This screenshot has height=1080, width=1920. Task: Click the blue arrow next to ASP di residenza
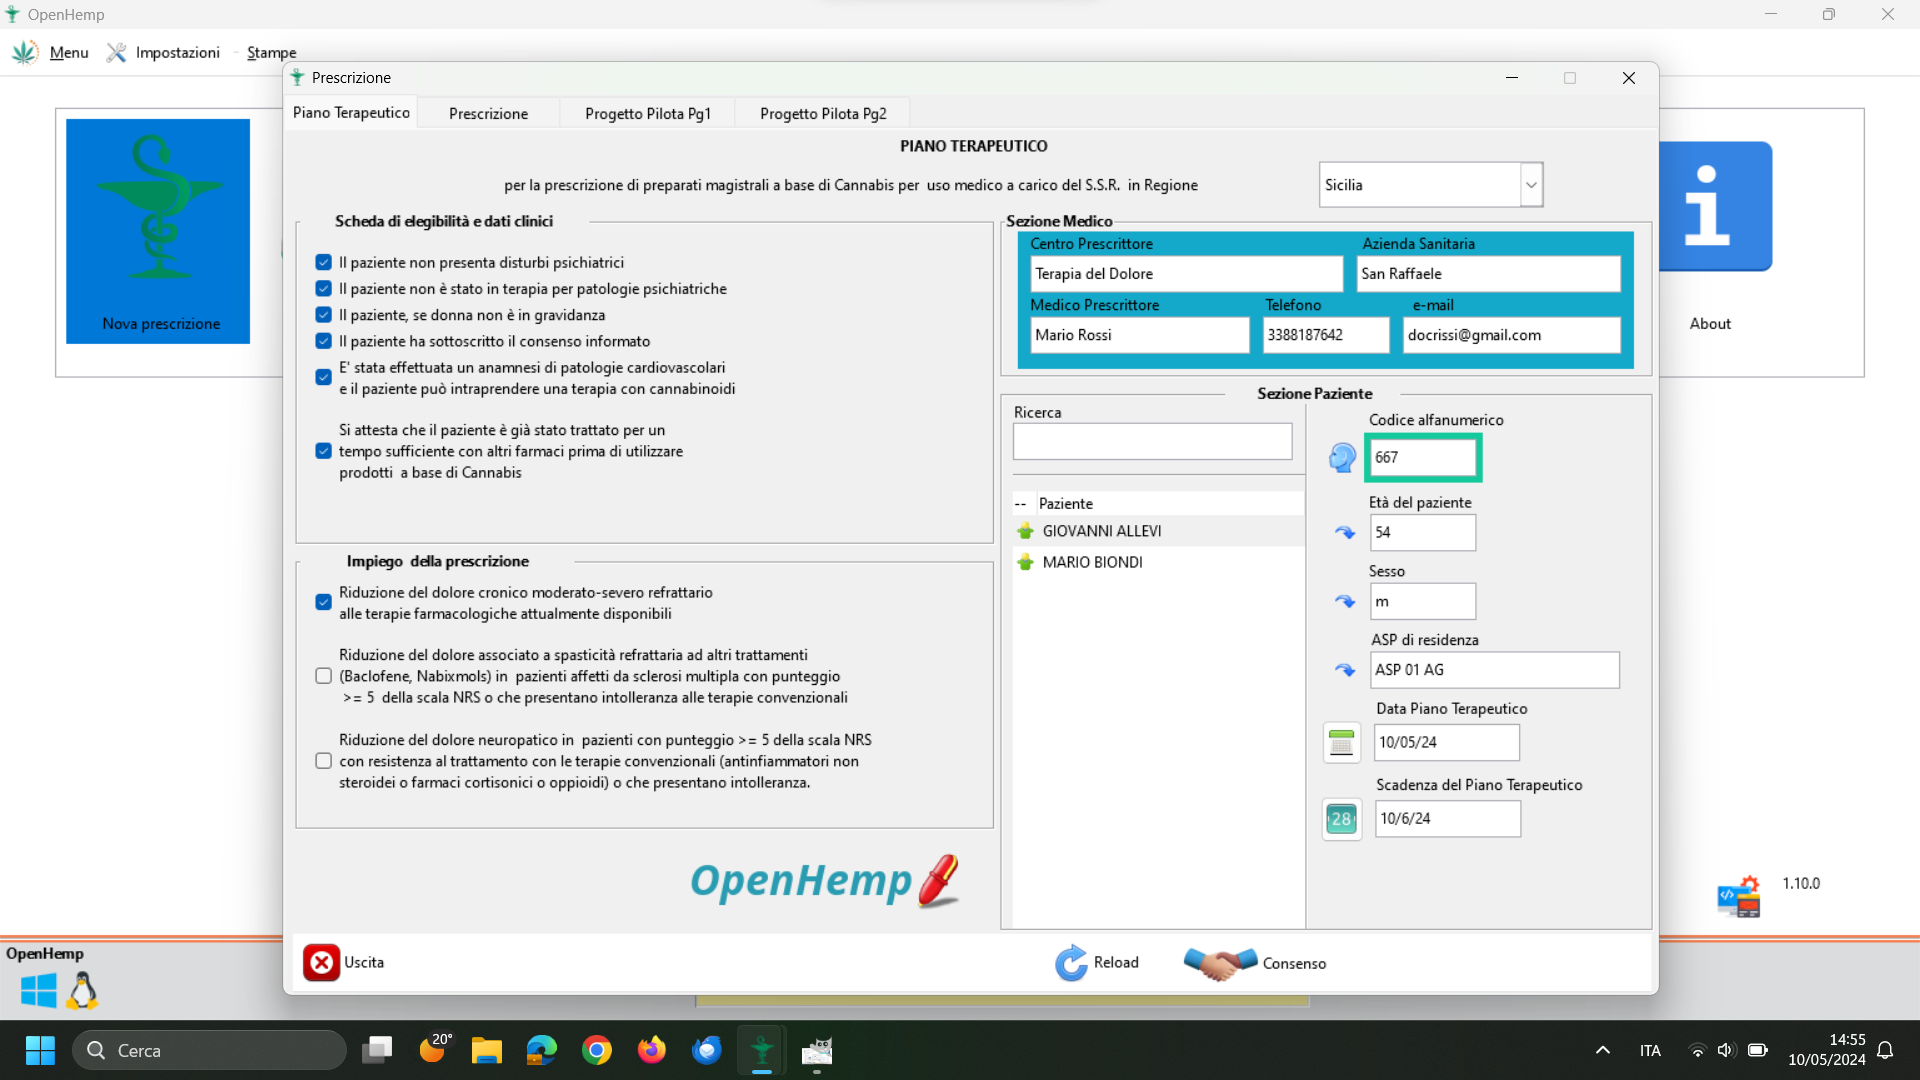(1345, 670)
